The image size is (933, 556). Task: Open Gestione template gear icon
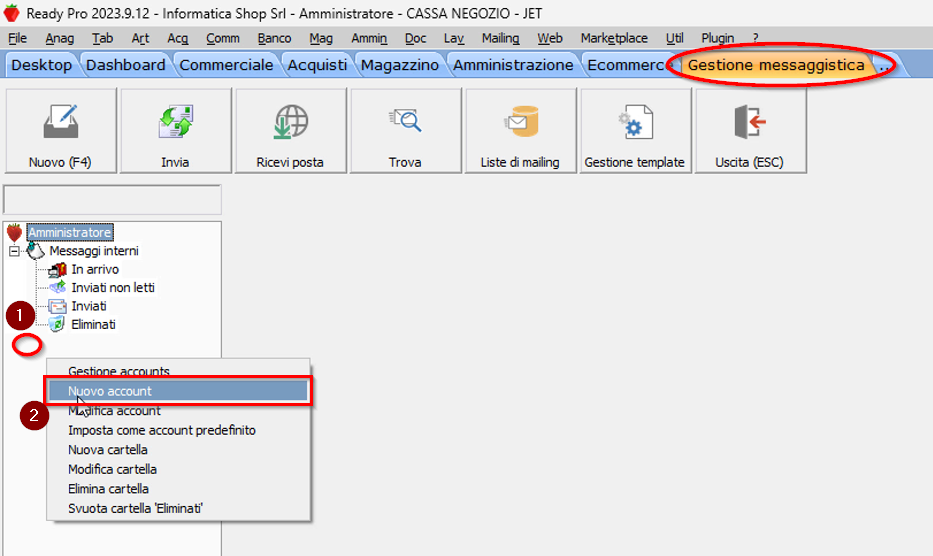coord(635,121)
